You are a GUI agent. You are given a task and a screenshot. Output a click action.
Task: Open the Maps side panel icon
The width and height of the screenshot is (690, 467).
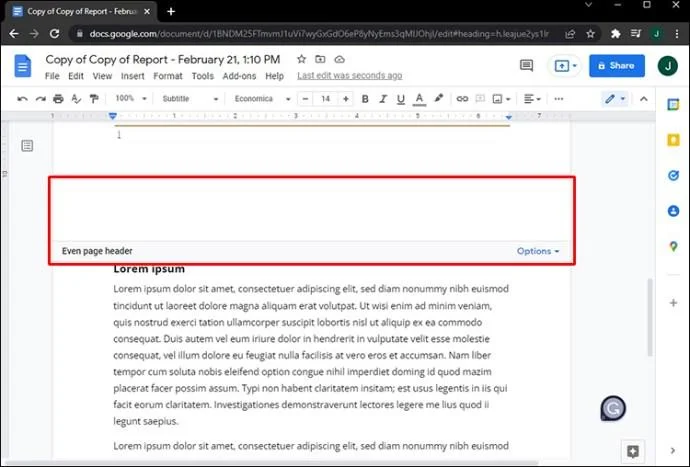tap(673, 246)
